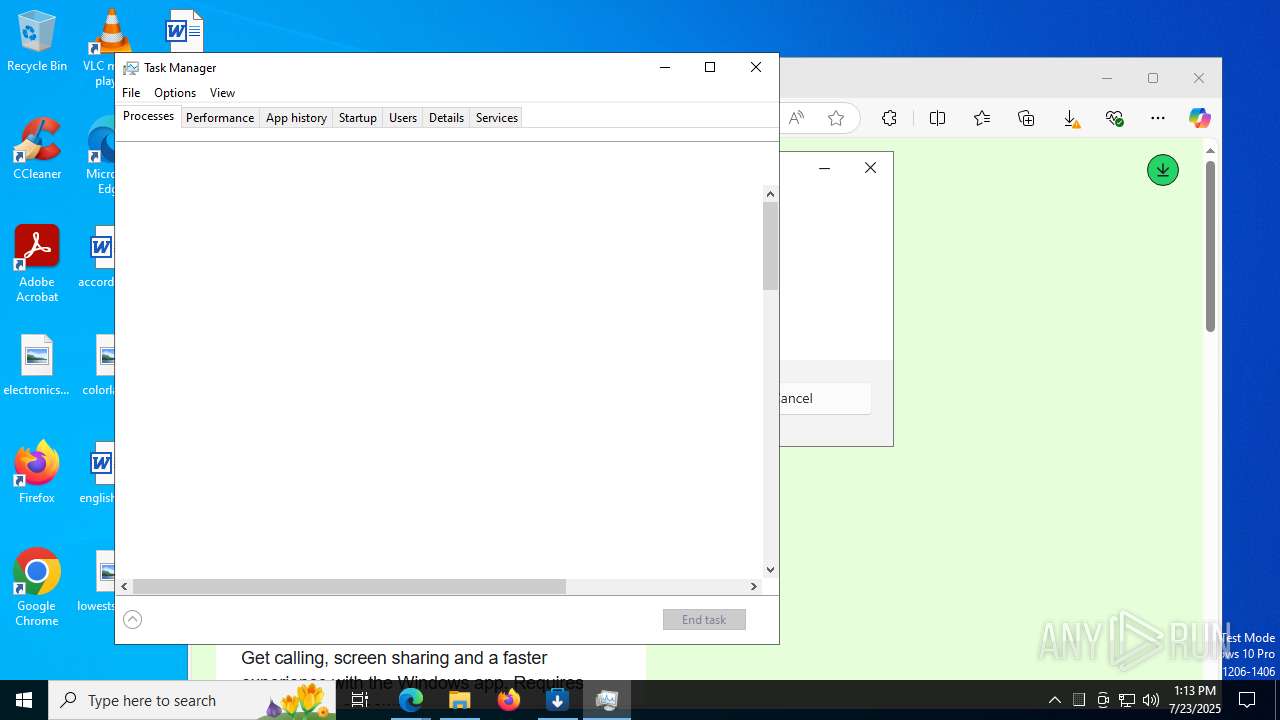Open the Google Chrome desktop shortcut
Screen dimensions: 1280x720
[37, 588]
